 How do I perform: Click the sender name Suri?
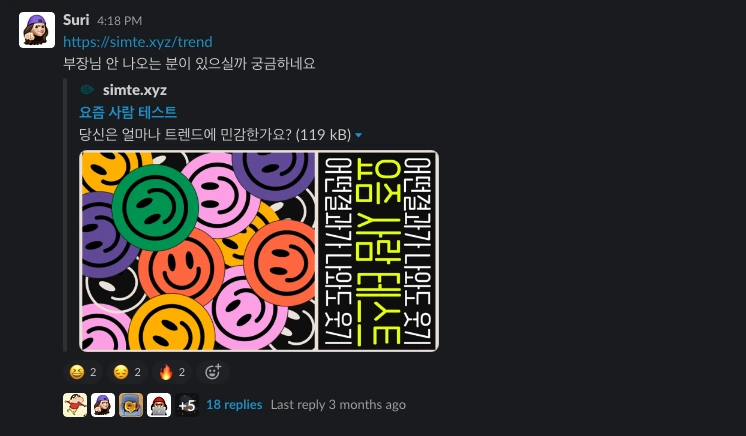[76, 20]
